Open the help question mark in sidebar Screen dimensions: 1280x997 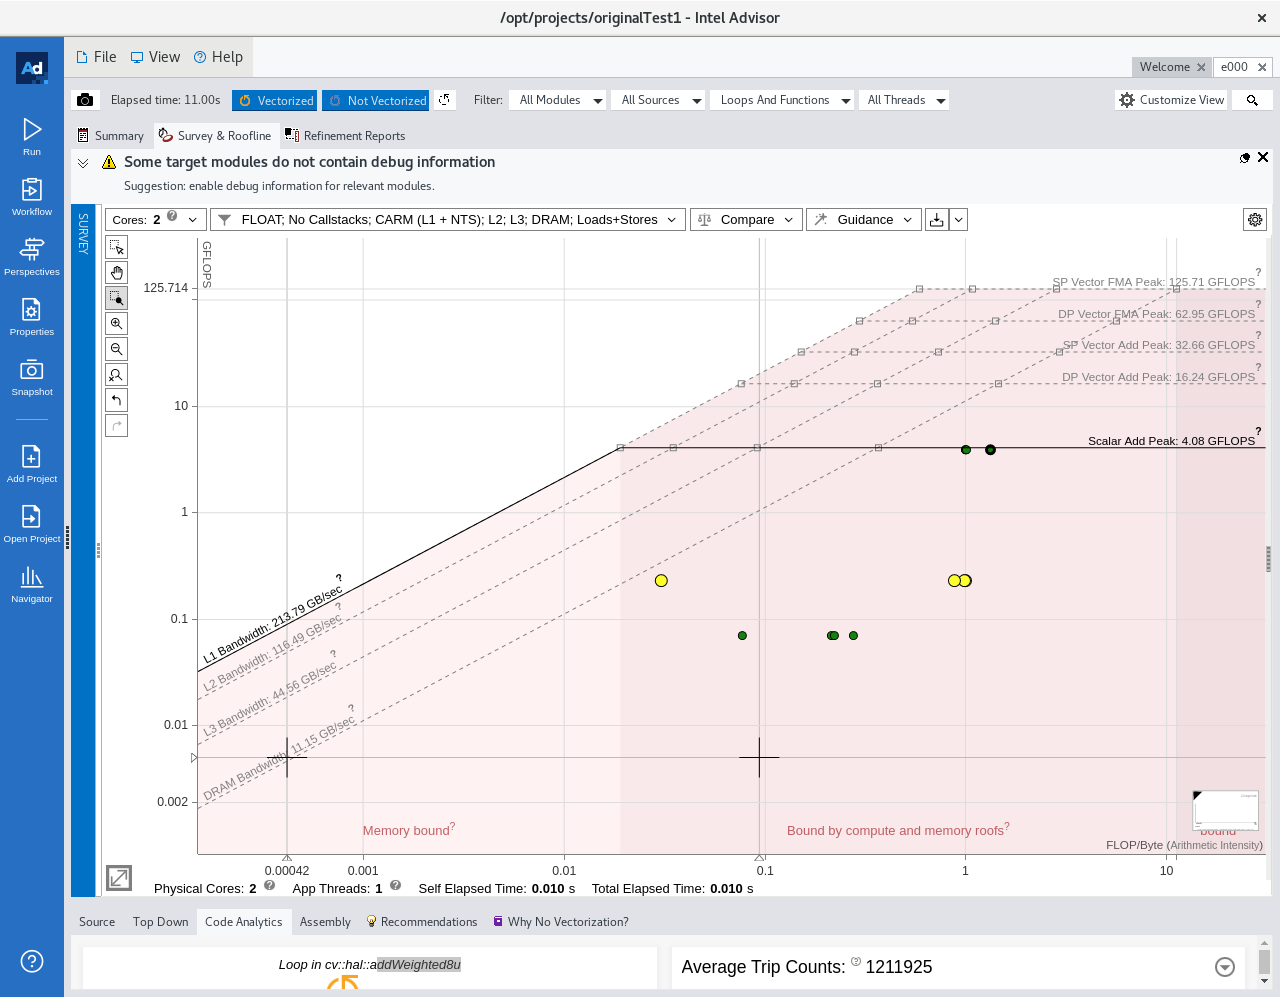click(32, 961)
